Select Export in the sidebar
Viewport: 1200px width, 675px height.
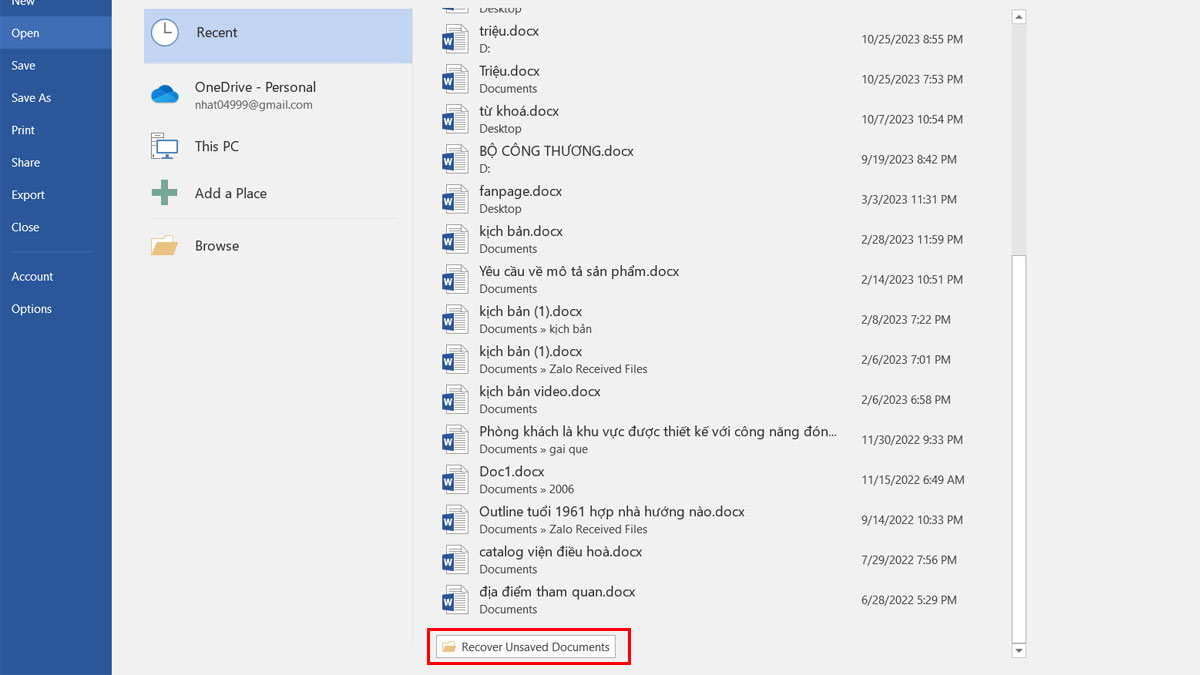[x=27, y=194]
